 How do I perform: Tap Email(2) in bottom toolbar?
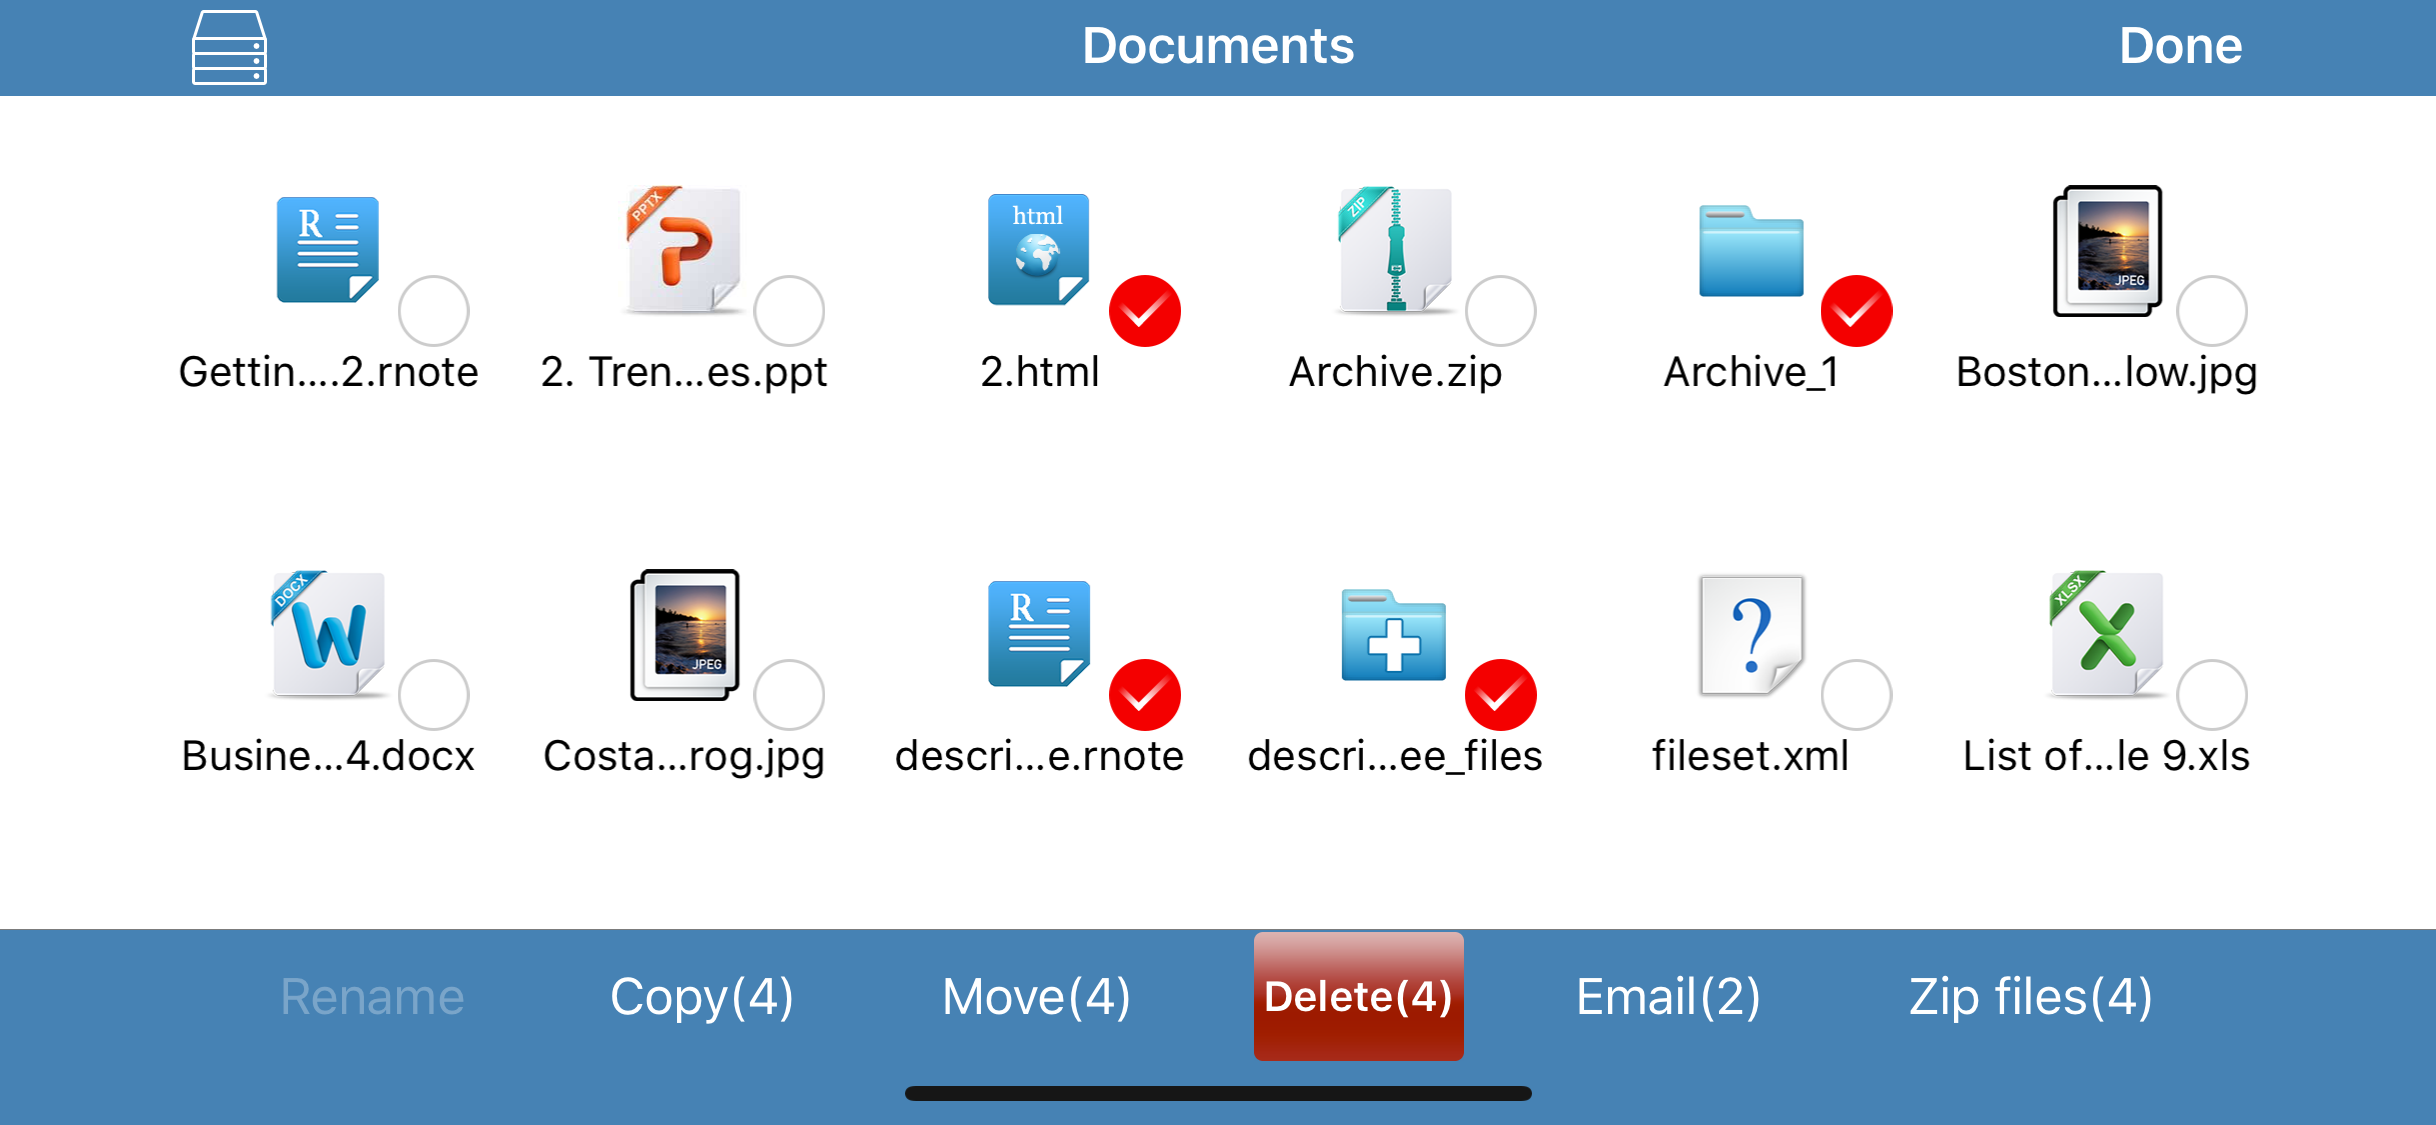[x=1668, y=997]
